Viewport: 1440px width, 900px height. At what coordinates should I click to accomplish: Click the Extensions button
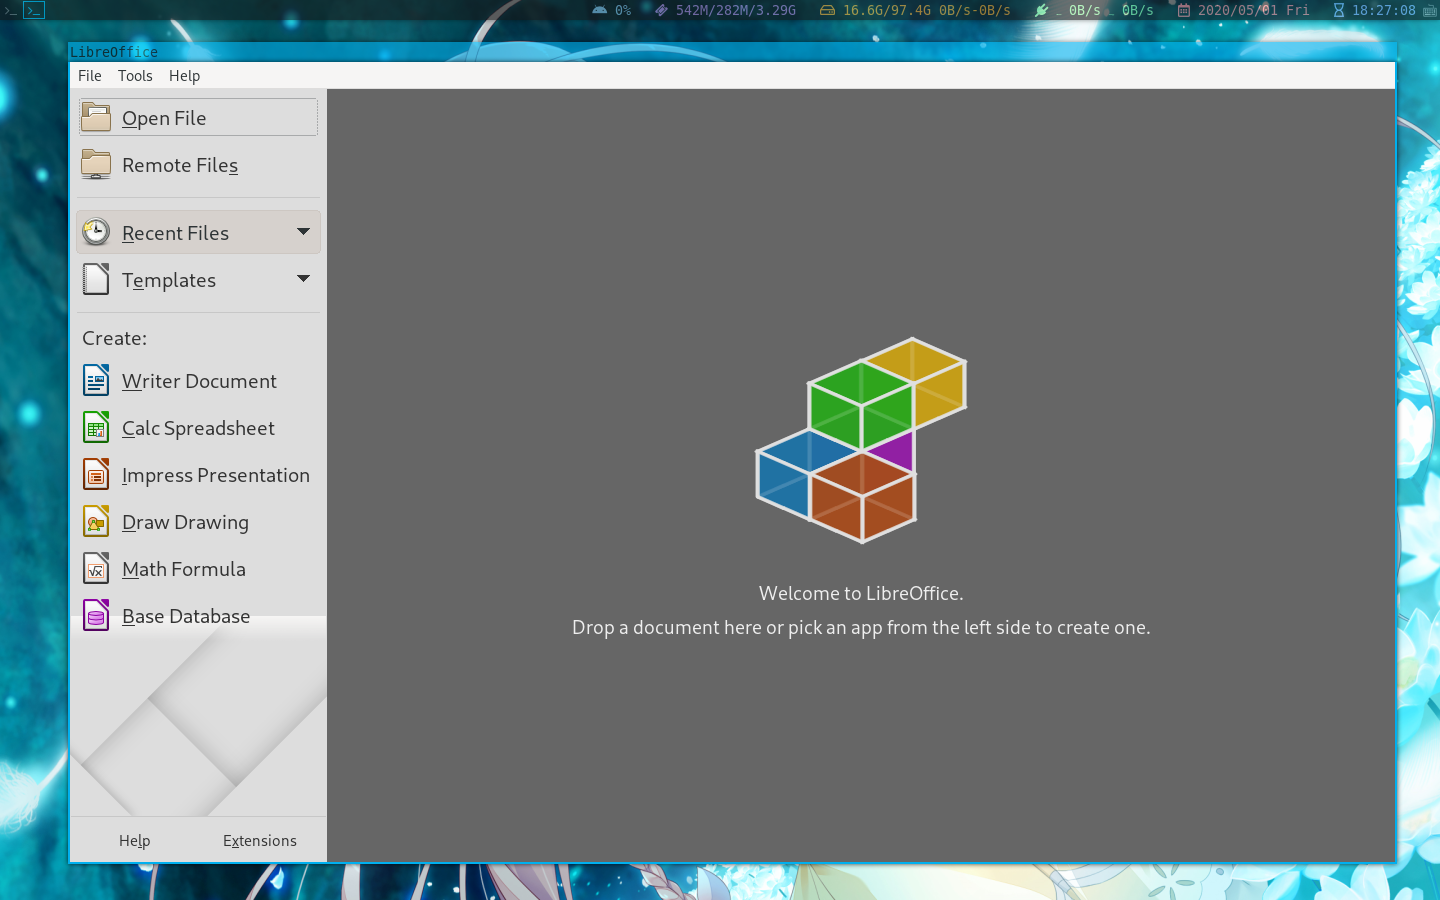coord(260,841)
